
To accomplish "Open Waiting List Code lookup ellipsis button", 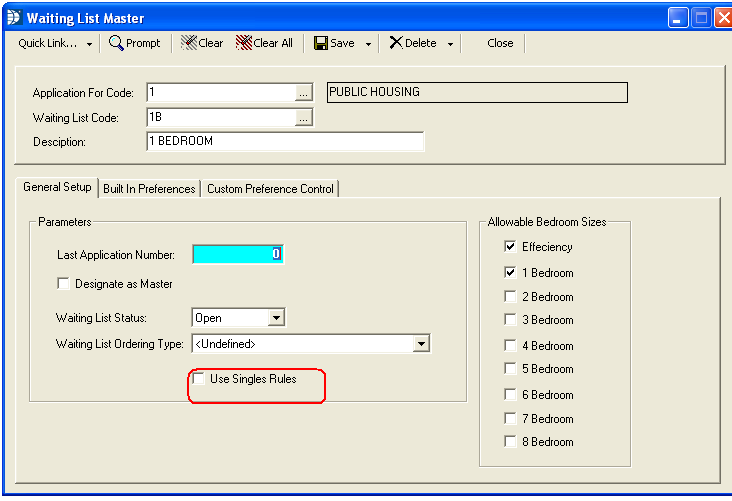I will tap(304, 118).
